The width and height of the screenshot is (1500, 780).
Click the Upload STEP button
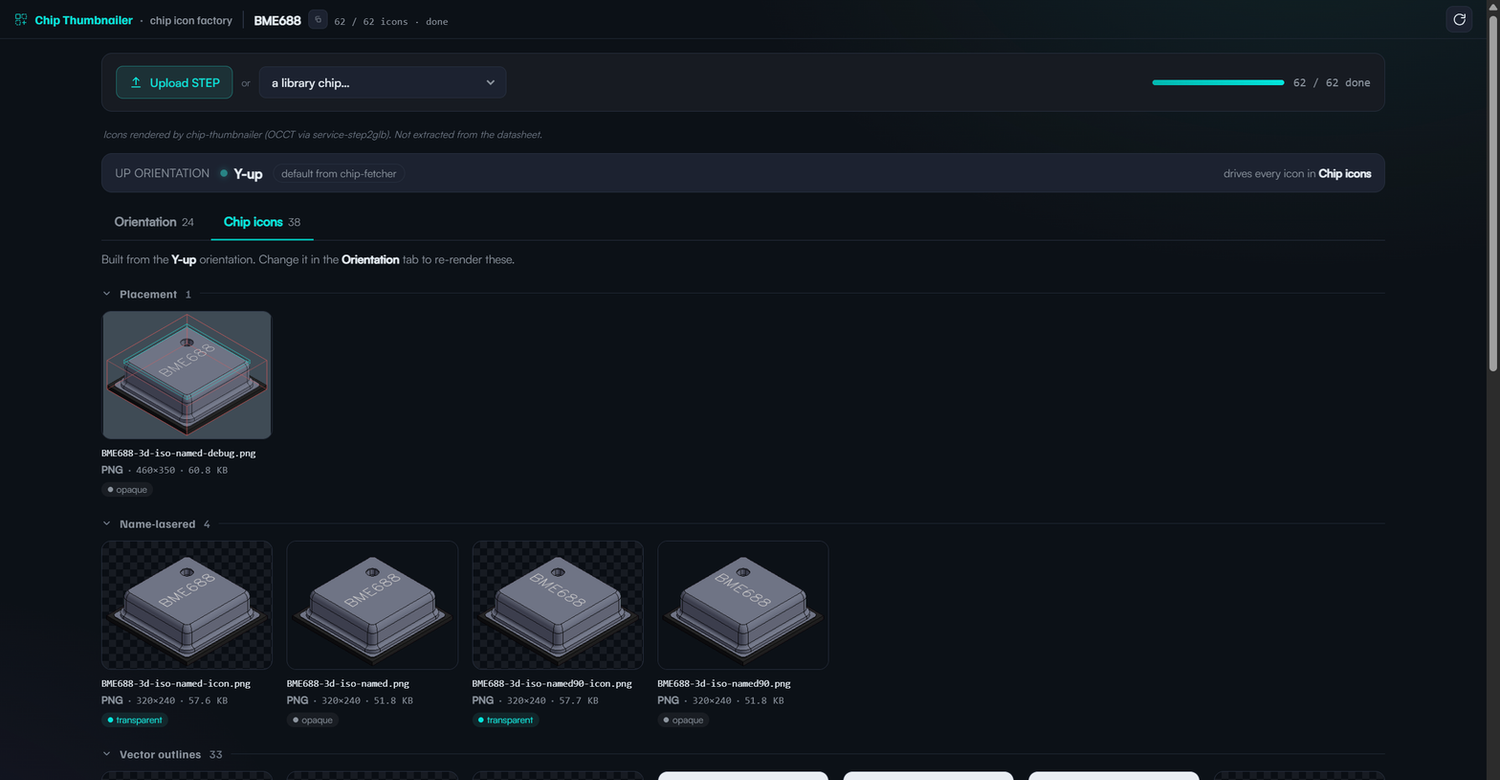[175, 83]
